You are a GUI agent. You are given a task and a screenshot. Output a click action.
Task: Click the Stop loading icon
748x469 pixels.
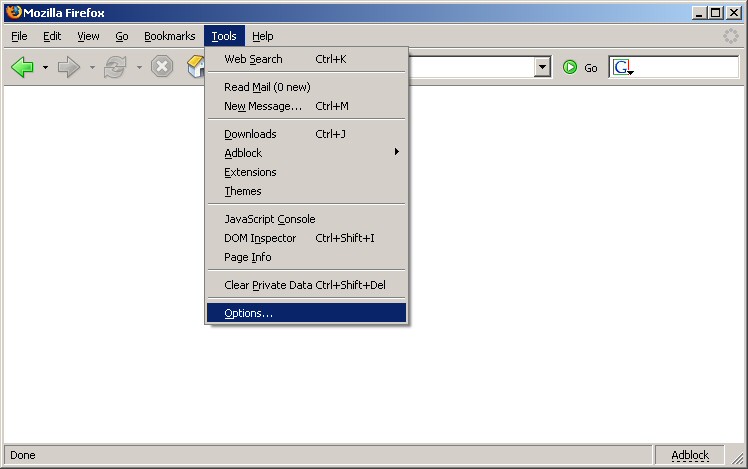[x=162, y=66]
